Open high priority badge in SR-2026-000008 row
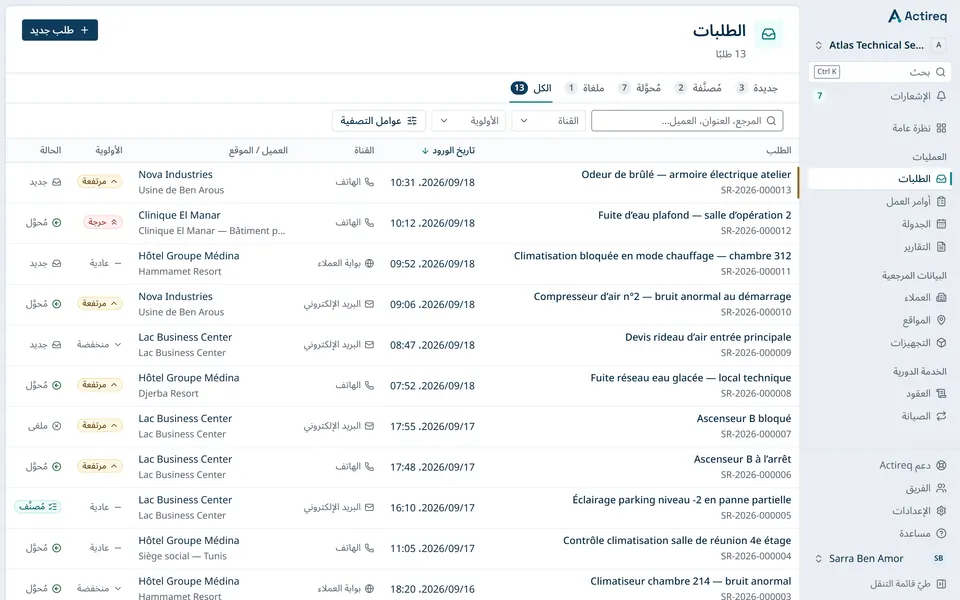This screenshot has width=960, height=600. tap(99, 384)
